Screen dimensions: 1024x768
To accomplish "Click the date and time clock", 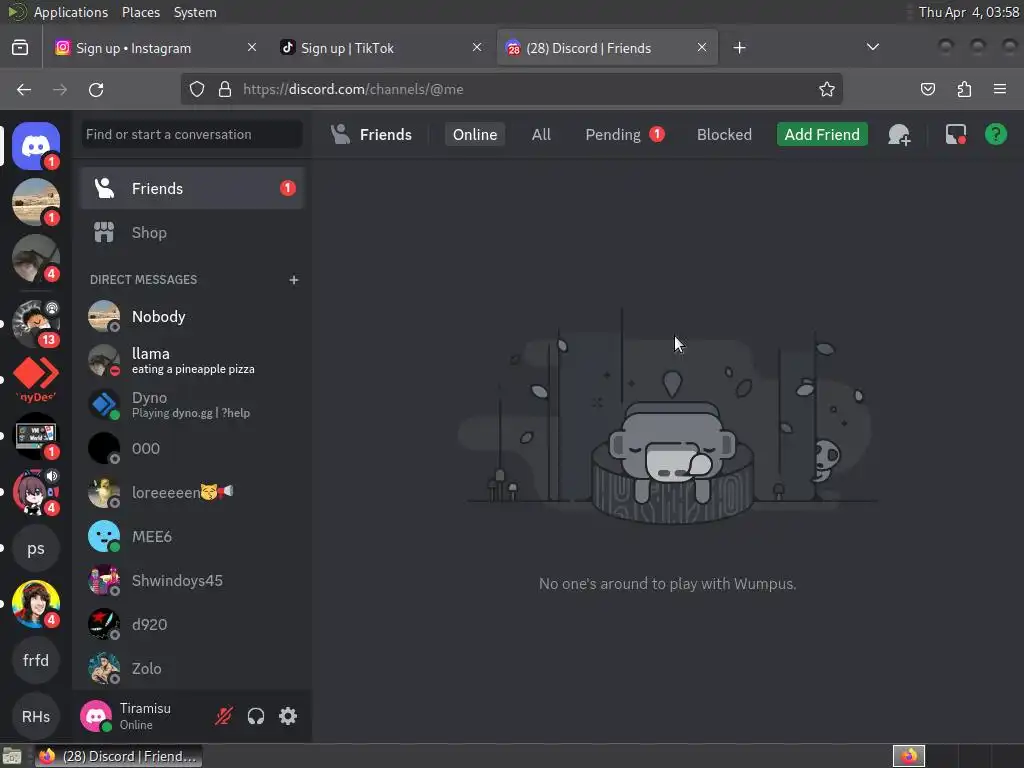I will (968, 12).
